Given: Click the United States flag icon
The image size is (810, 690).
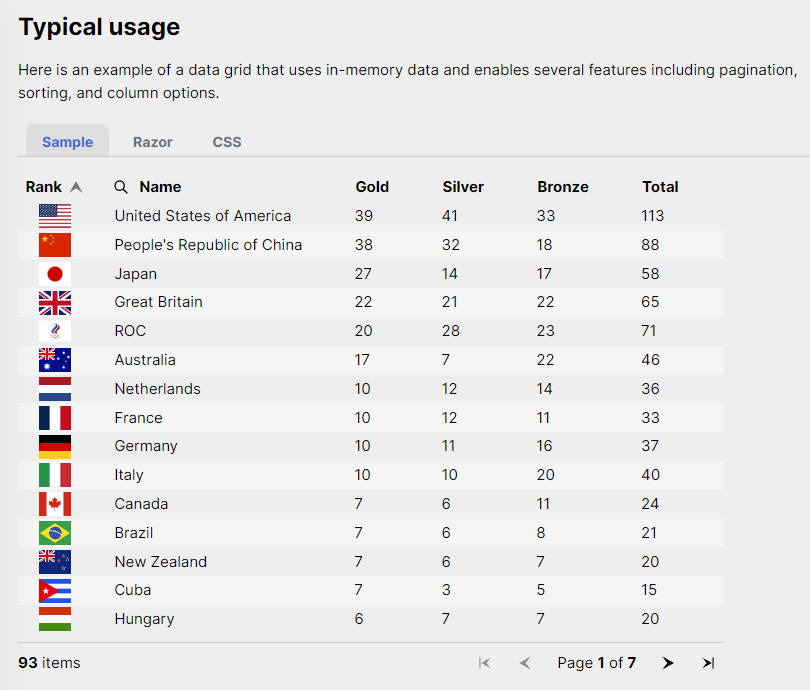Looking at the screenshot, I should [x=55, y=216].
